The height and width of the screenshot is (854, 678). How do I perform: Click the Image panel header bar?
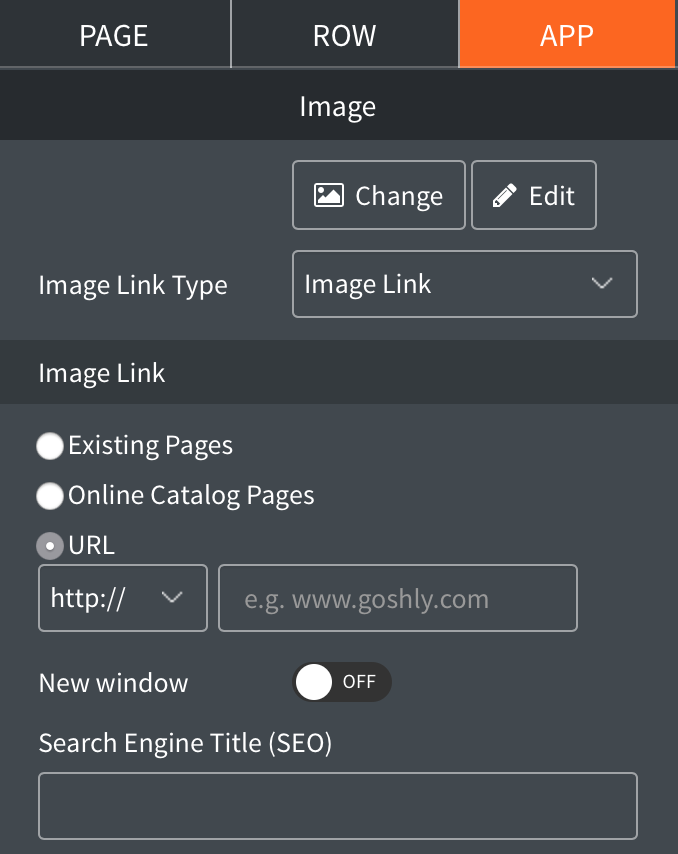(338, 106)
